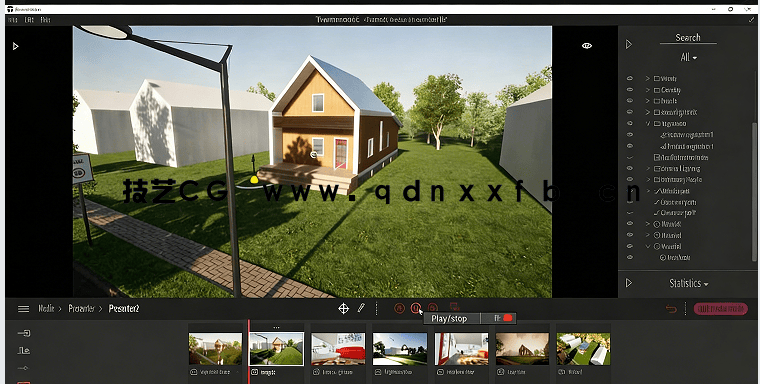Select the bottommost child item in scene tree
Image resolution: width=760 pixels, height=384 pixels.
coord(675,257)
